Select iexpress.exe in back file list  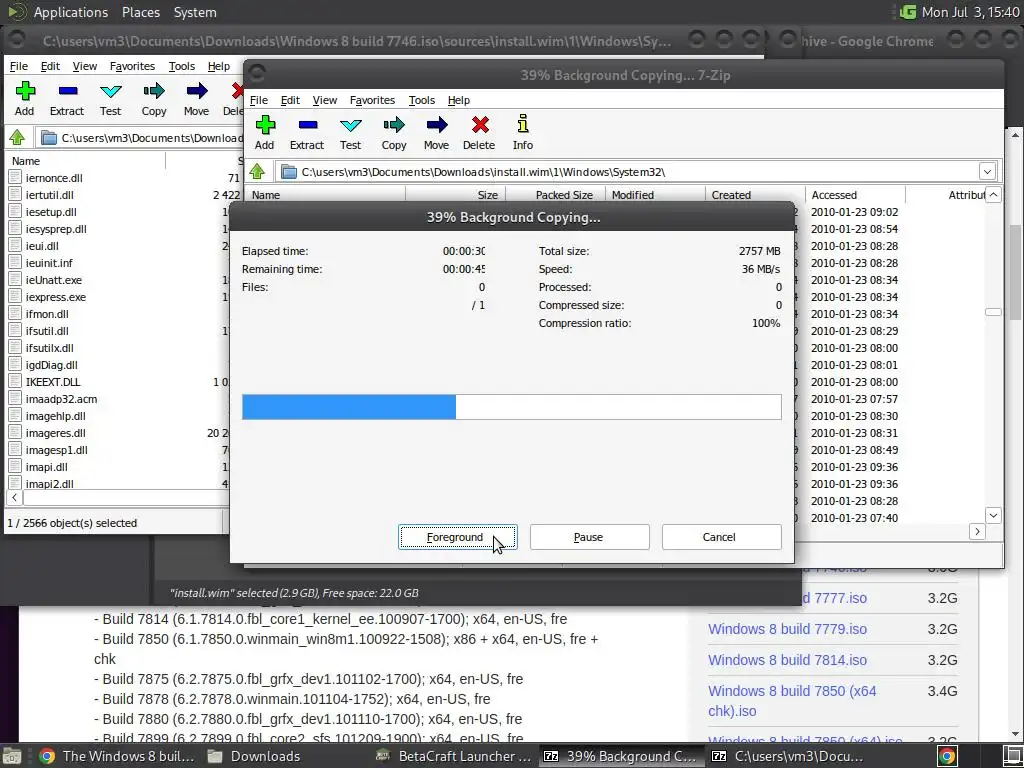click(56, 297)
